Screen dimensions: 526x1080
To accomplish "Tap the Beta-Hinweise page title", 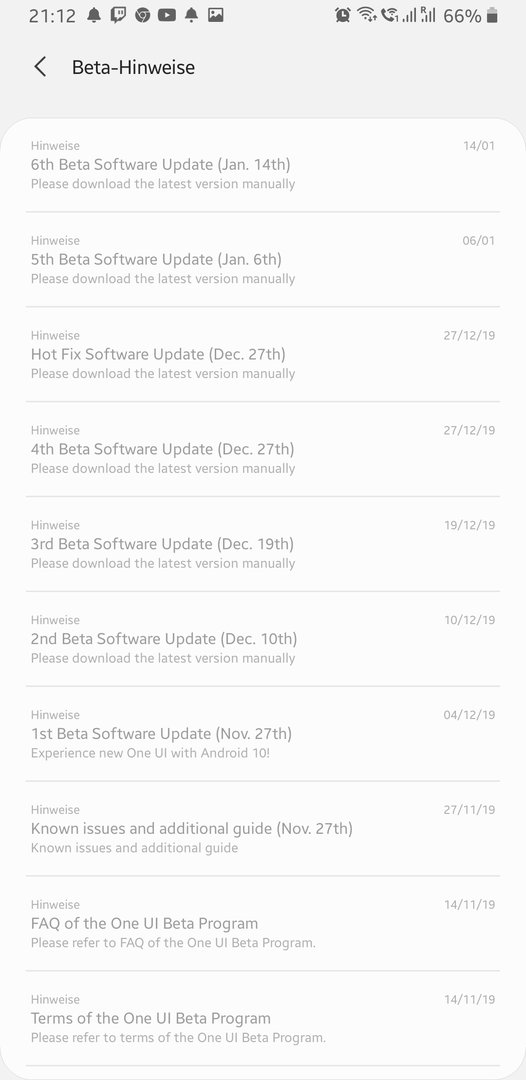I will pos(134,68).
